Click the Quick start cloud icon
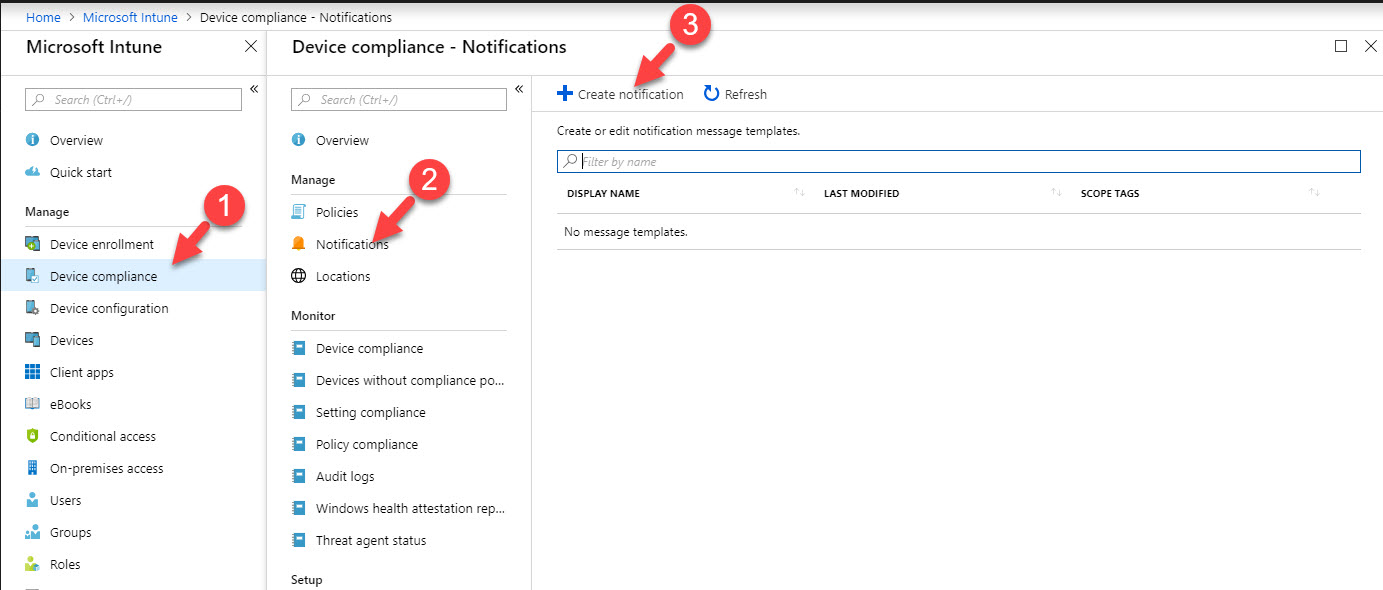 tap(32, 172)
